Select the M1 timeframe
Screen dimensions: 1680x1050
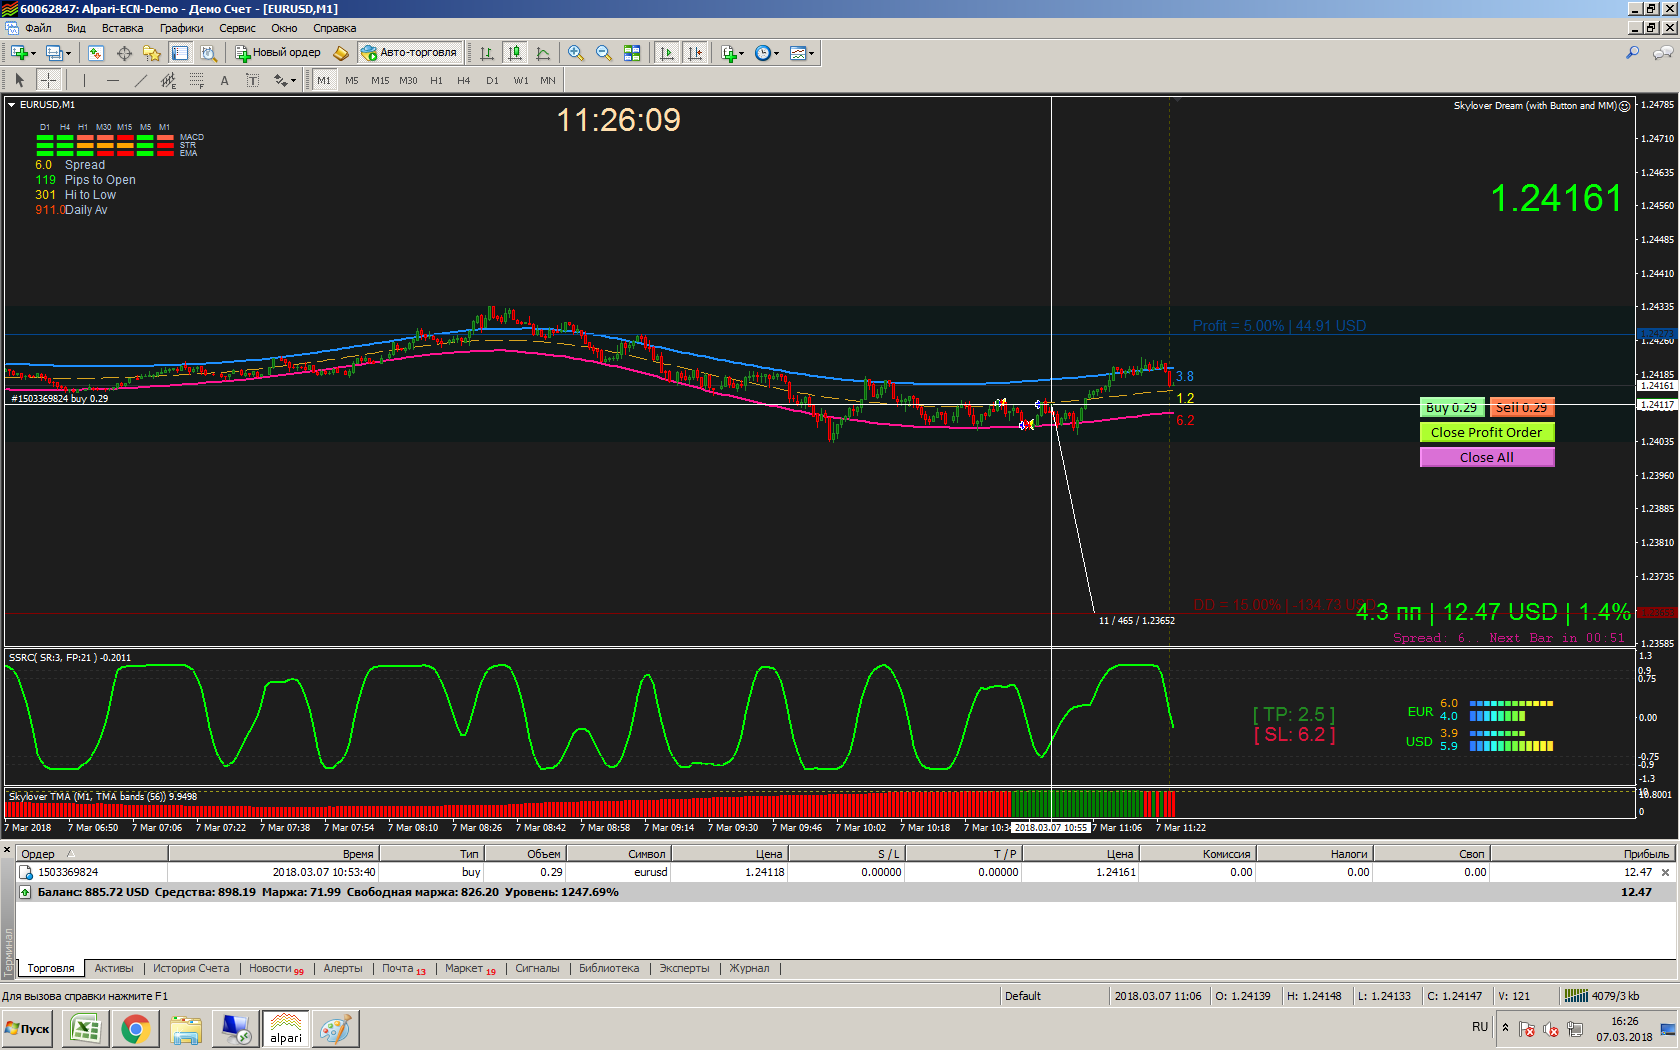pos(324,80)
